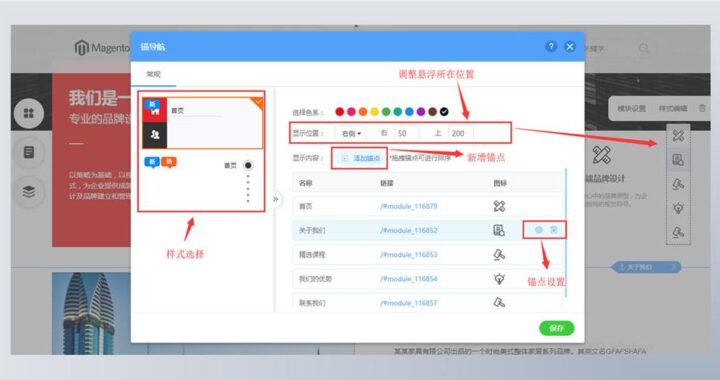Open the layers stack icon in left sidebar
This screenshot has width=720, height=380.
(x=29, y=191)
